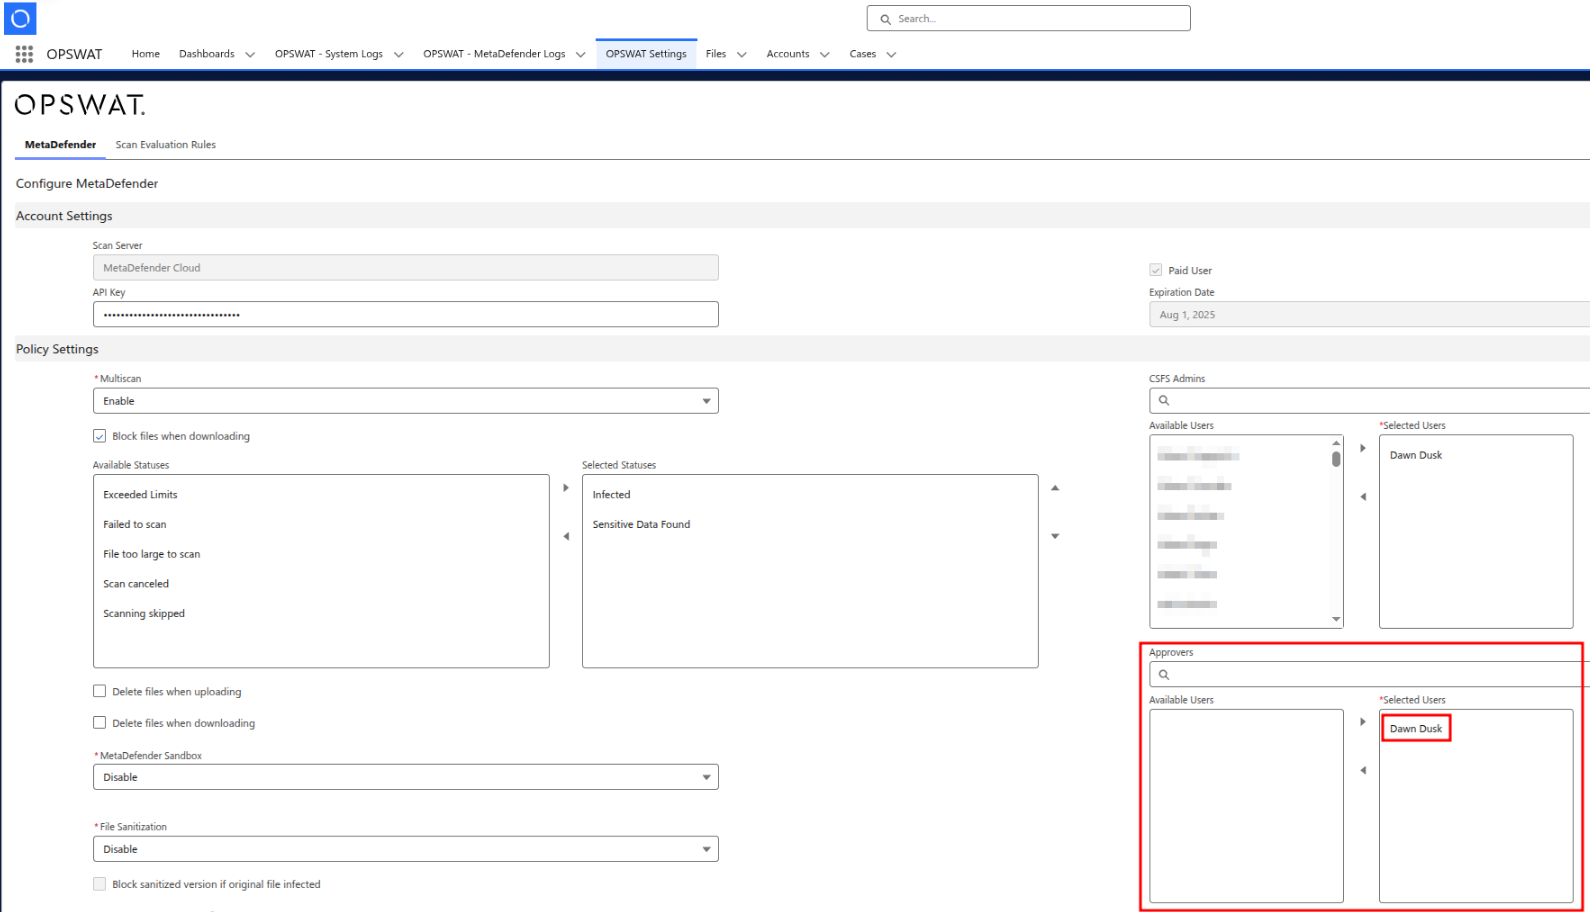Move selected status right with arrow

pos(566,488)
